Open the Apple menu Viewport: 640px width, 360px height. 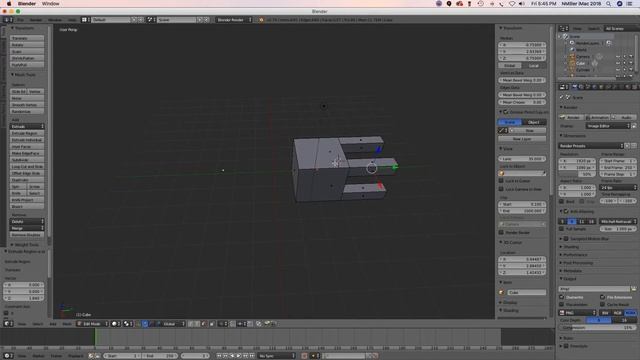[x=9, y=4]
